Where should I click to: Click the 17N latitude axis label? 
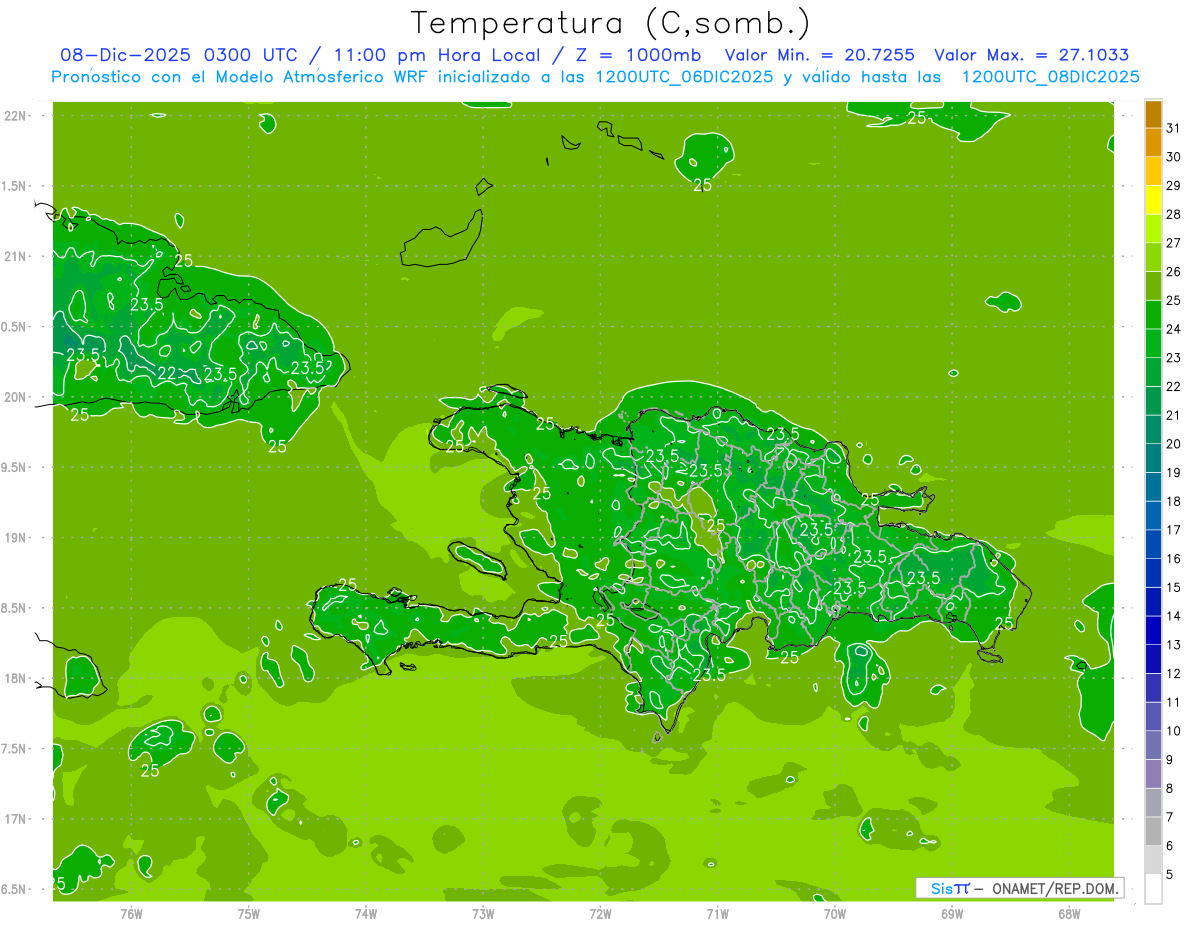coord(16,819)
